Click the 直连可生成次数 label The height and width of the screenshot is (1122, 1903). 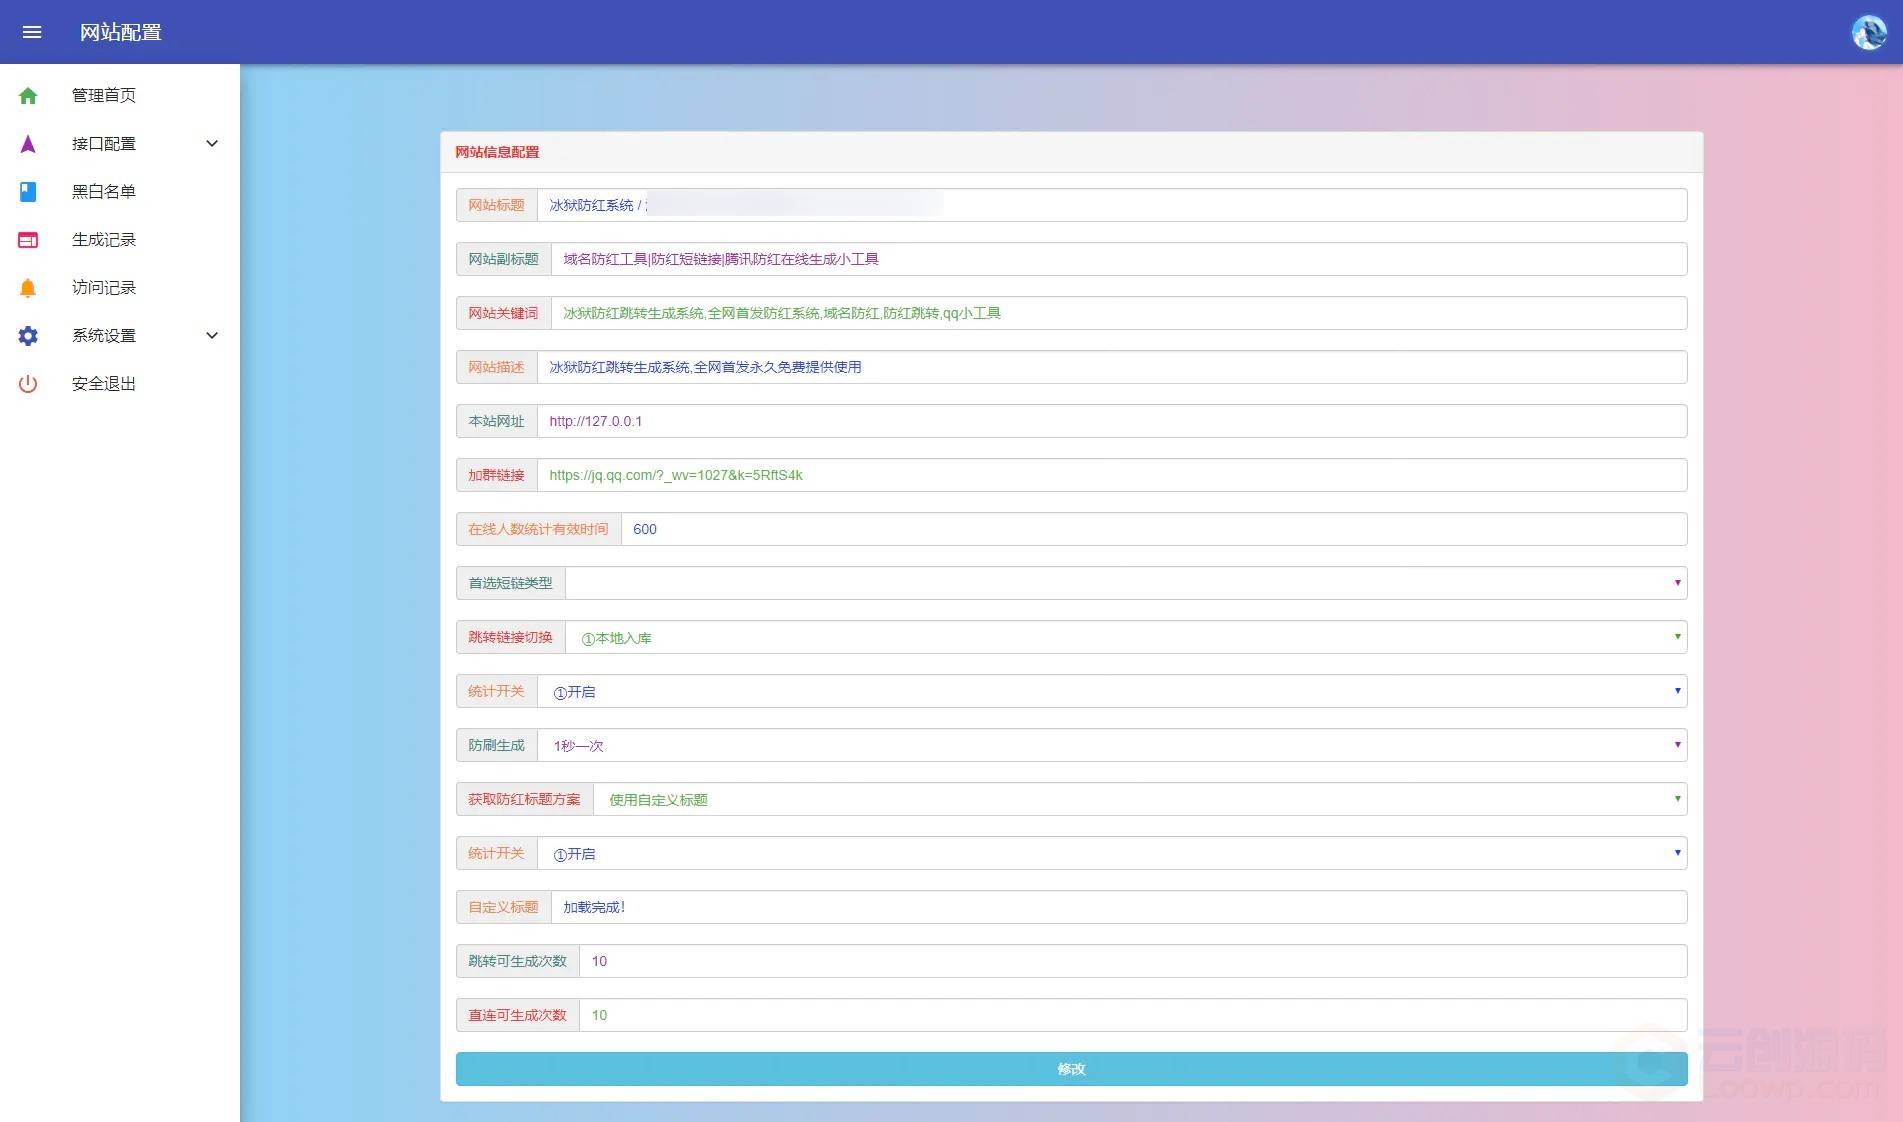[x=517, y=1015]
